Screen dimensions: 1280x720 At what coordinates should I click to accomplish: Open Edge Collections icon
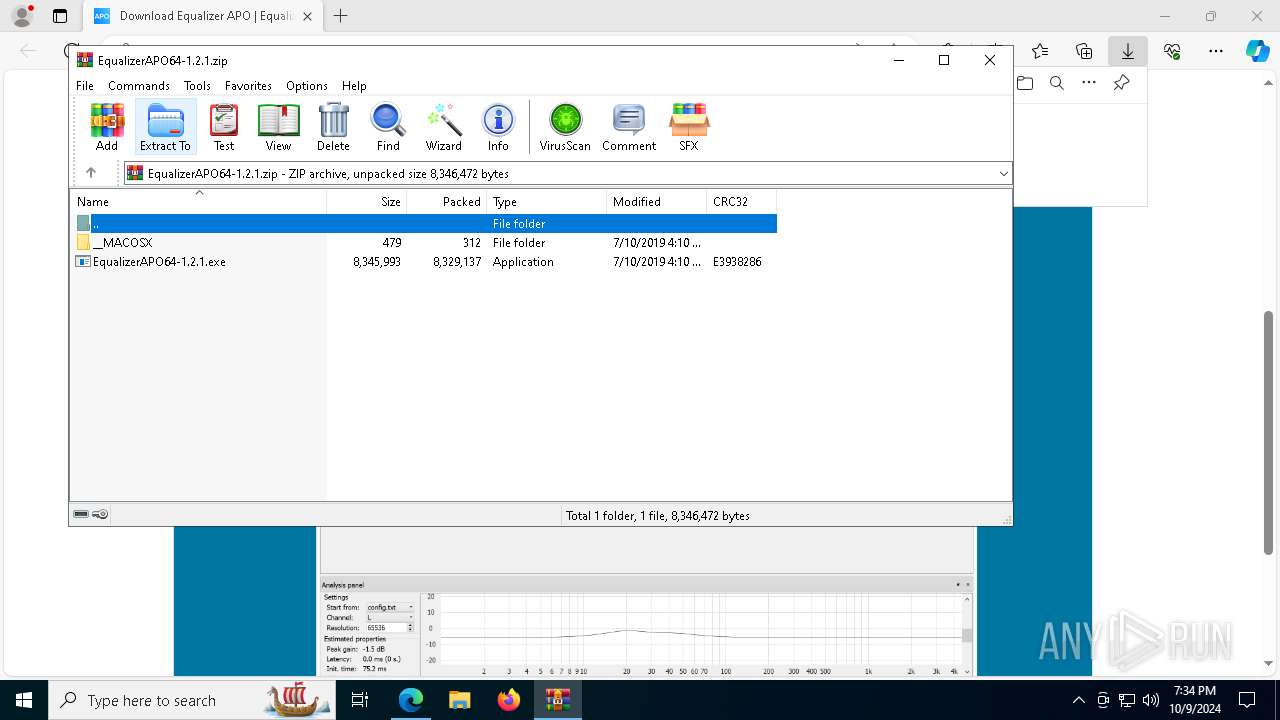(x=1084, y=51)
